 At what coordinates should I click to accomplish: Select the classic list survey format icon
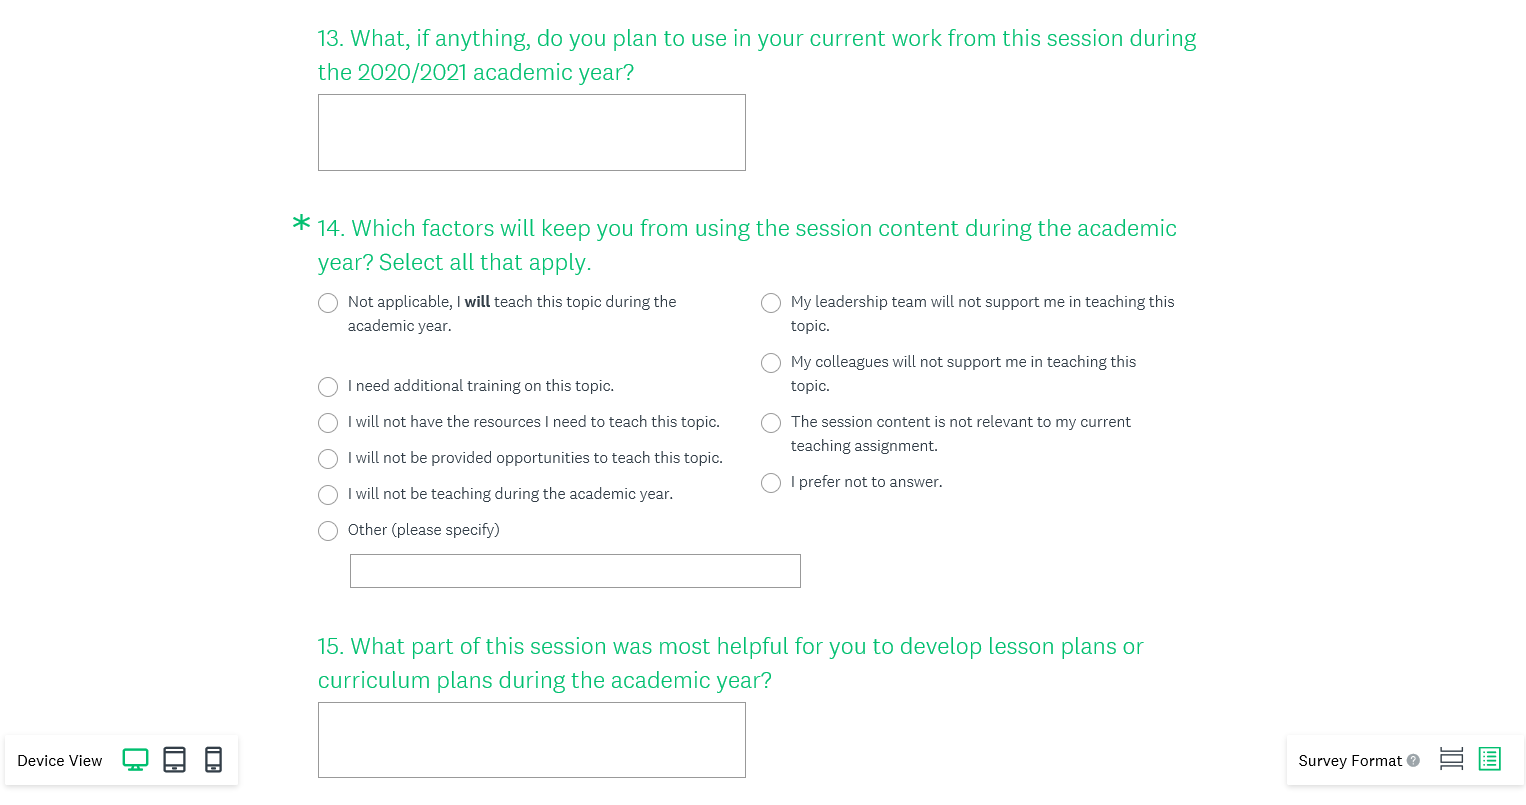click(x=1490, y=760)
